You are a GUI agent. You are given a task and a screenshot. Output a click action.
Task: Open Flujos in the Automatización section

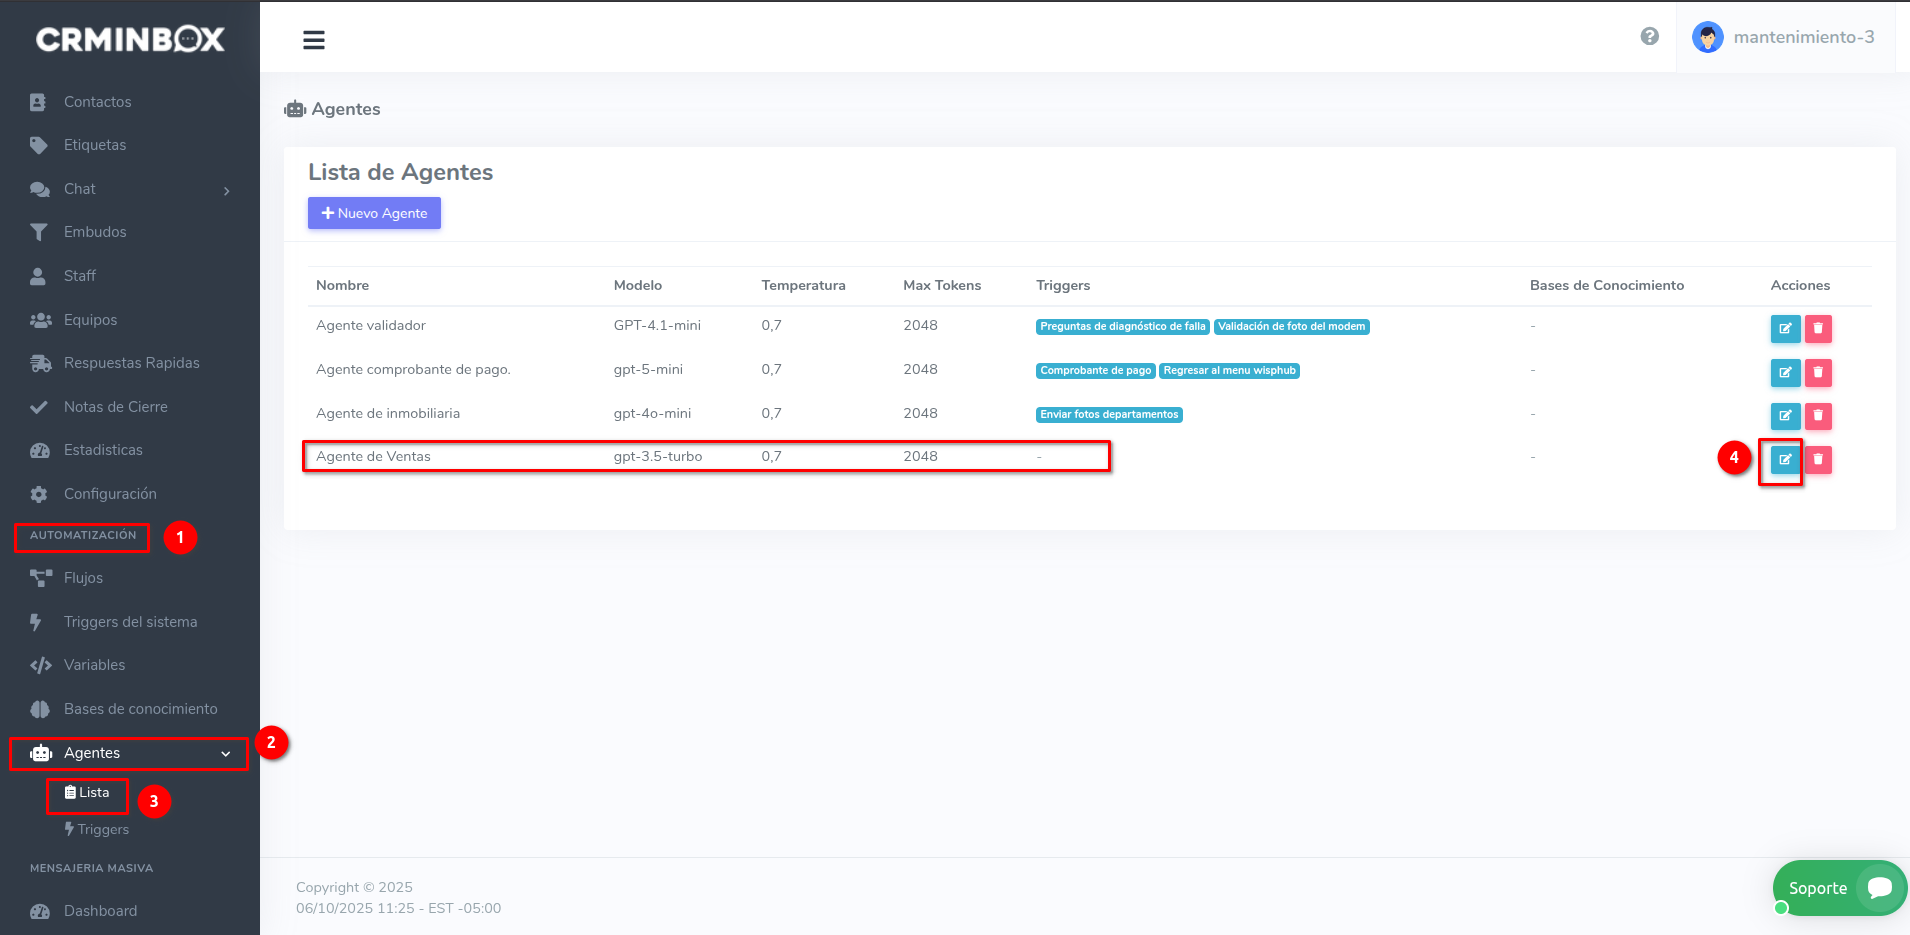click(x=83, y=578)
